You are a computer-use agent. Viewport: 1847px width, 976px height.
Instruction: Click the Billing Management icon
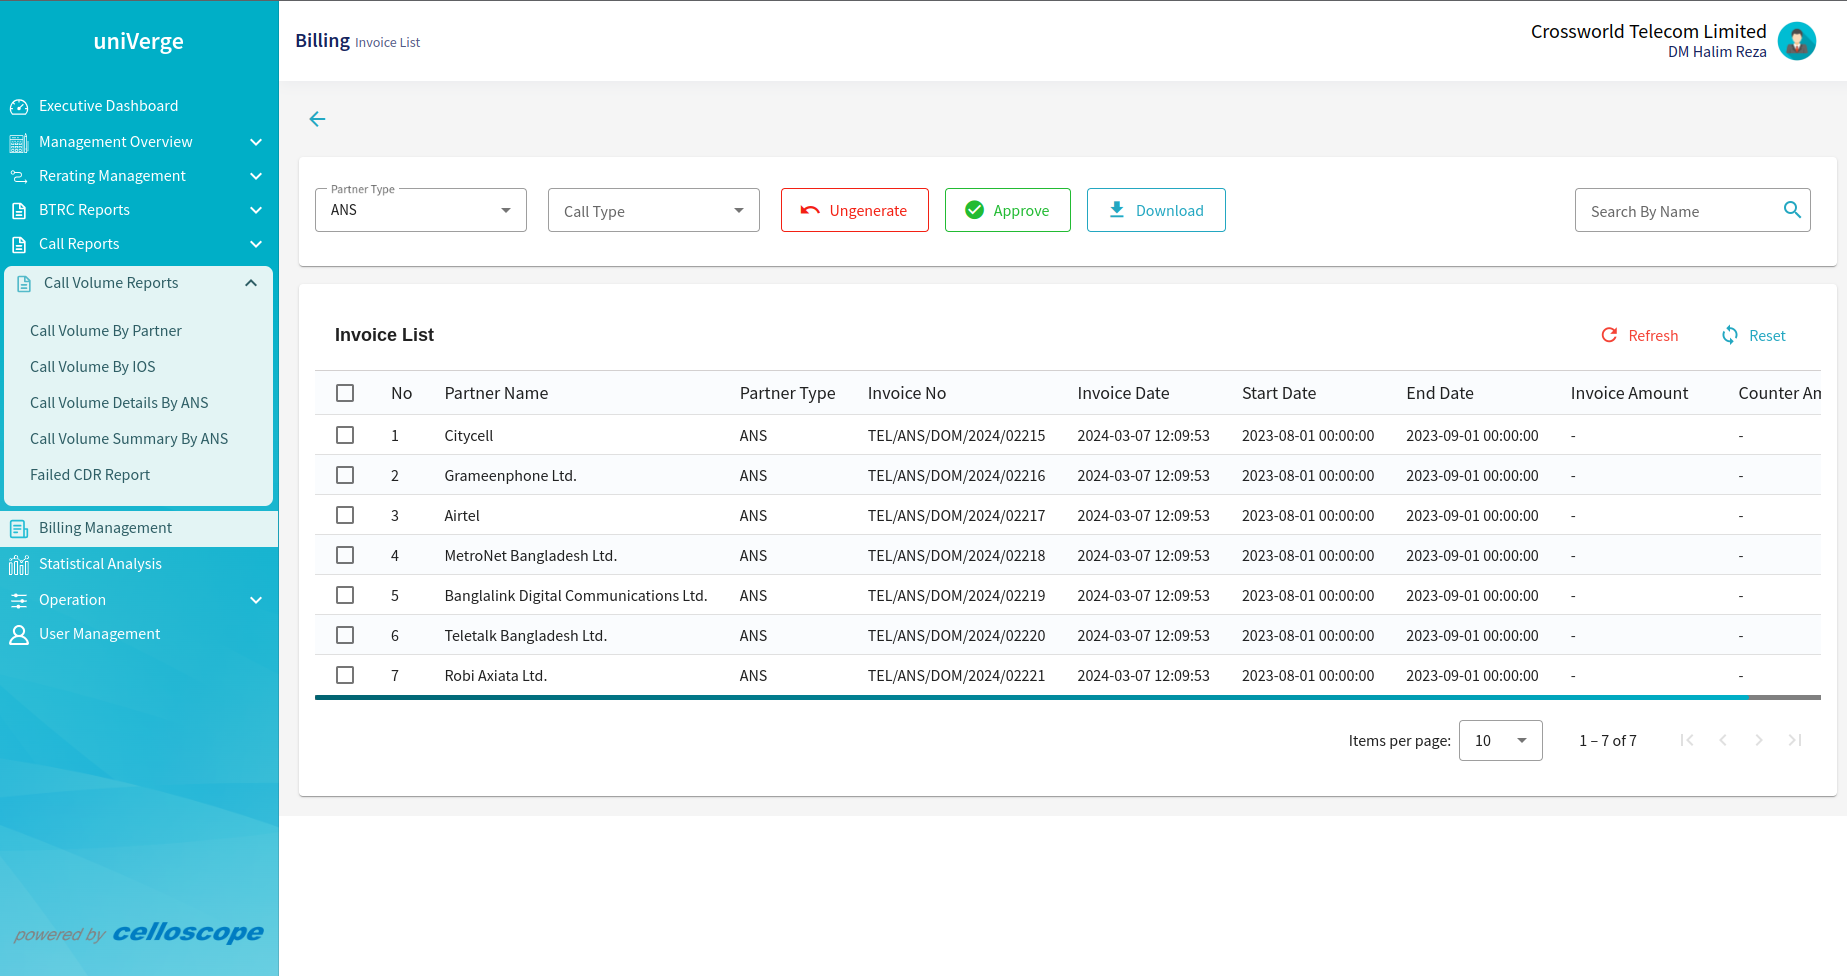click(x=19, y=528)
